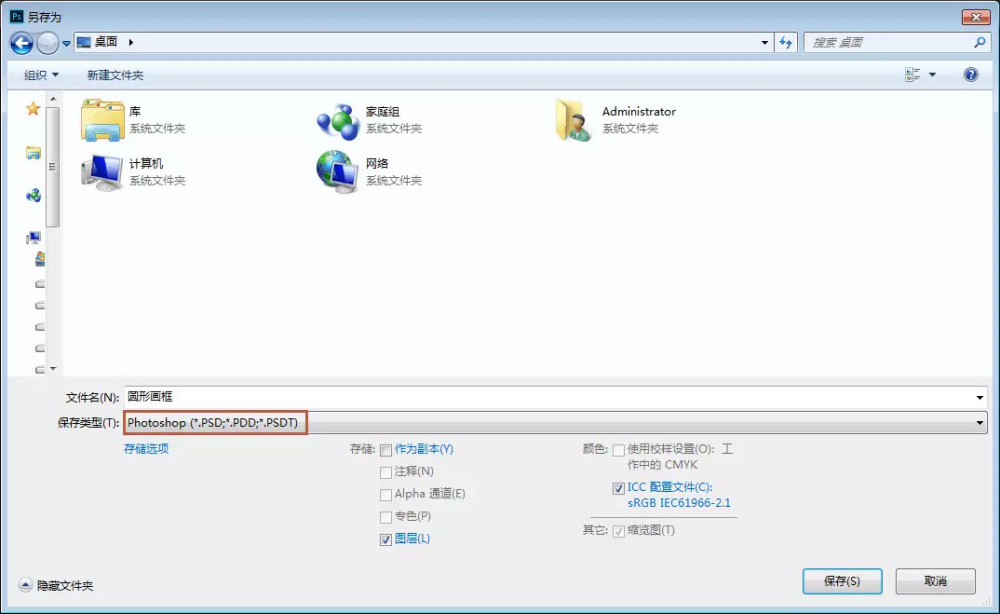Viewport: 1000px width, 614px height.
Task: Check the Alpha 通道 option
Action: 386,494
